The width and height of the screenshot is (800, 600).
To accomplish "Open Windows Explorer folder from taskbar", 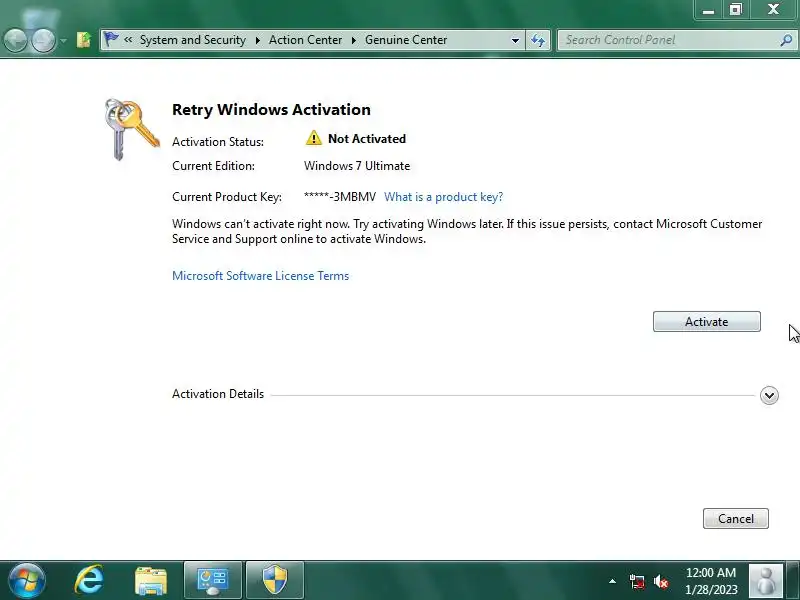I will [x=151, y=581].
